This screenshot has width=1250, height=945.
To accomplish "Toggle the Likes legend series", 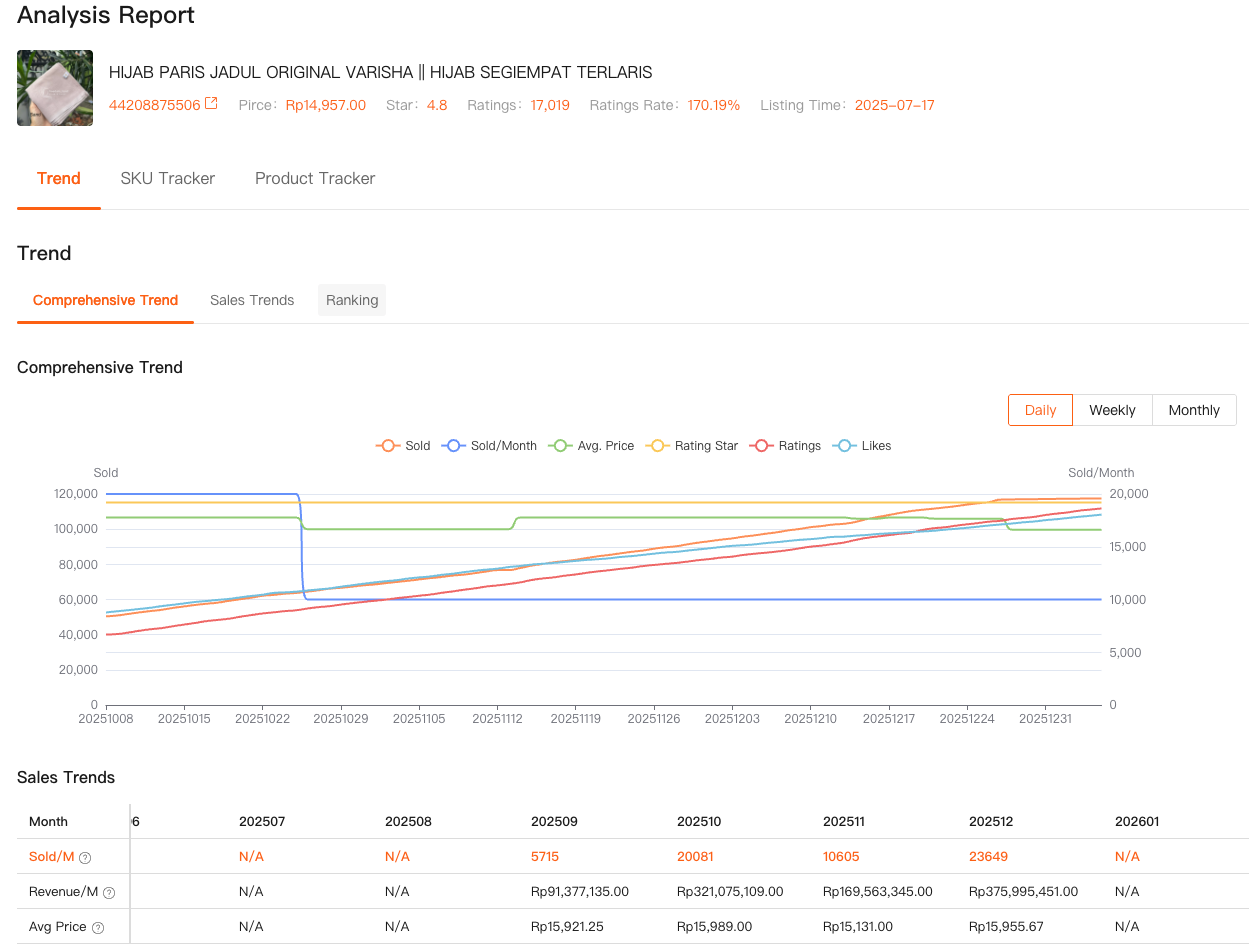I will tap(863, 446).
